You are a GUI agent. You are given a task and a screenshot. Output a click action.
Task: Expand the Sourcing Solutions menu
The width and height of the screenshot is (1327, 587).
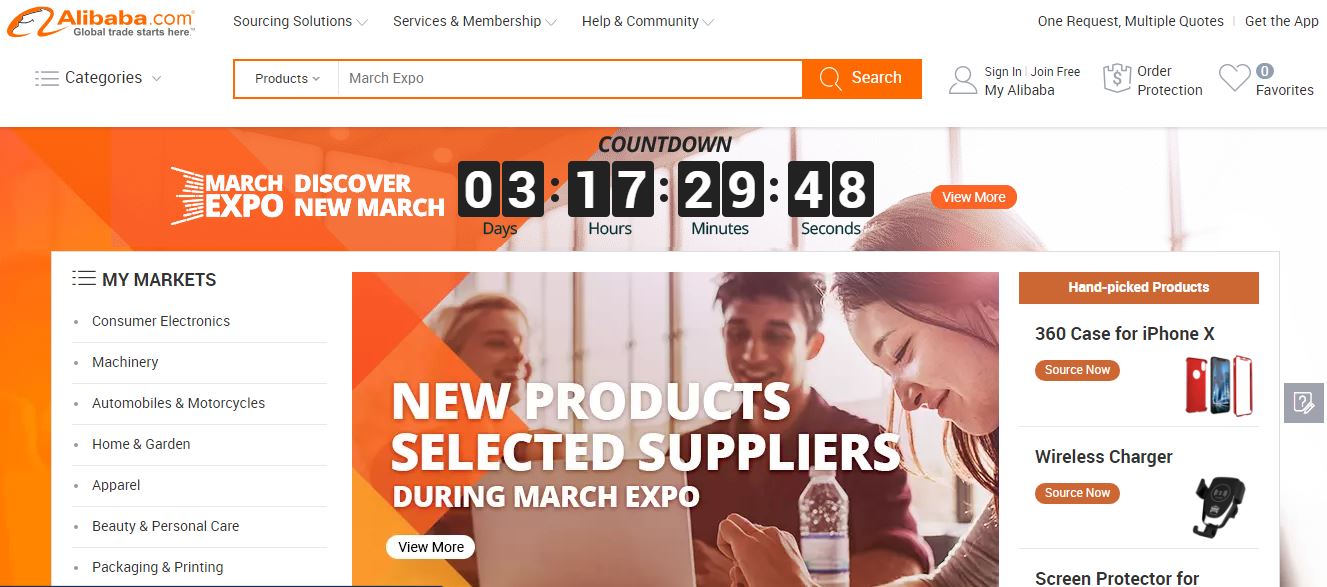point(300,21)
